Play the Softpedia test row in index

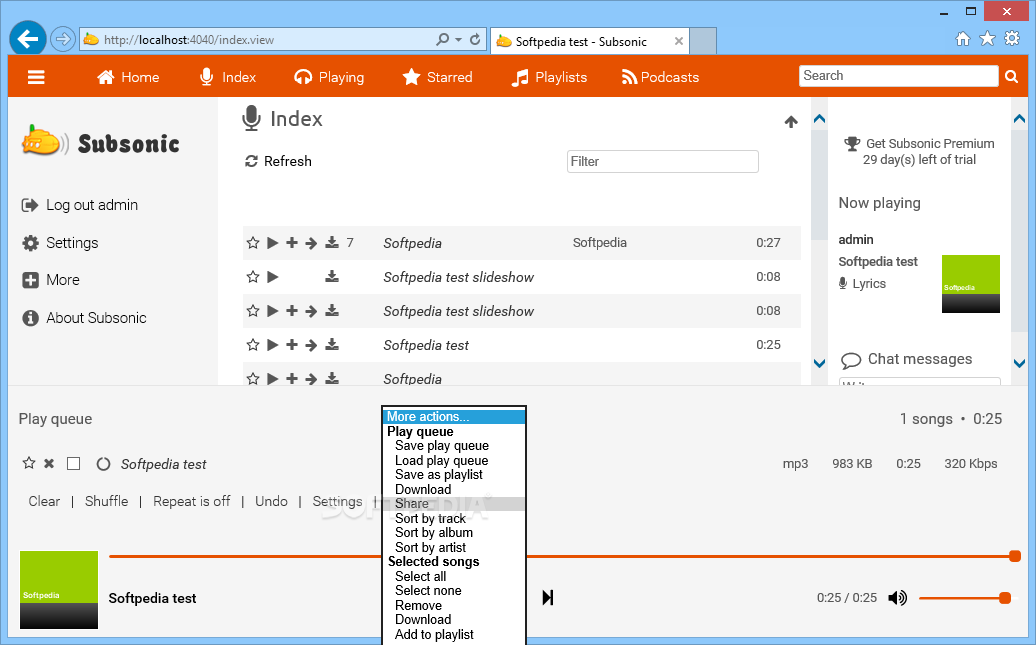point(272,344)
